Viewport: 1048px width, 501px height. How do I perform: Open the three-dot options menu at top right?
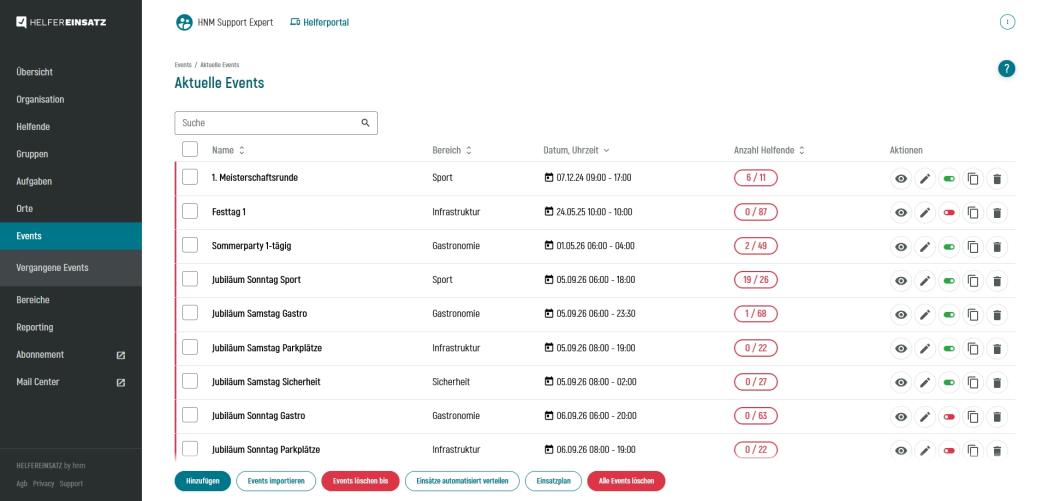point(1007,22)
